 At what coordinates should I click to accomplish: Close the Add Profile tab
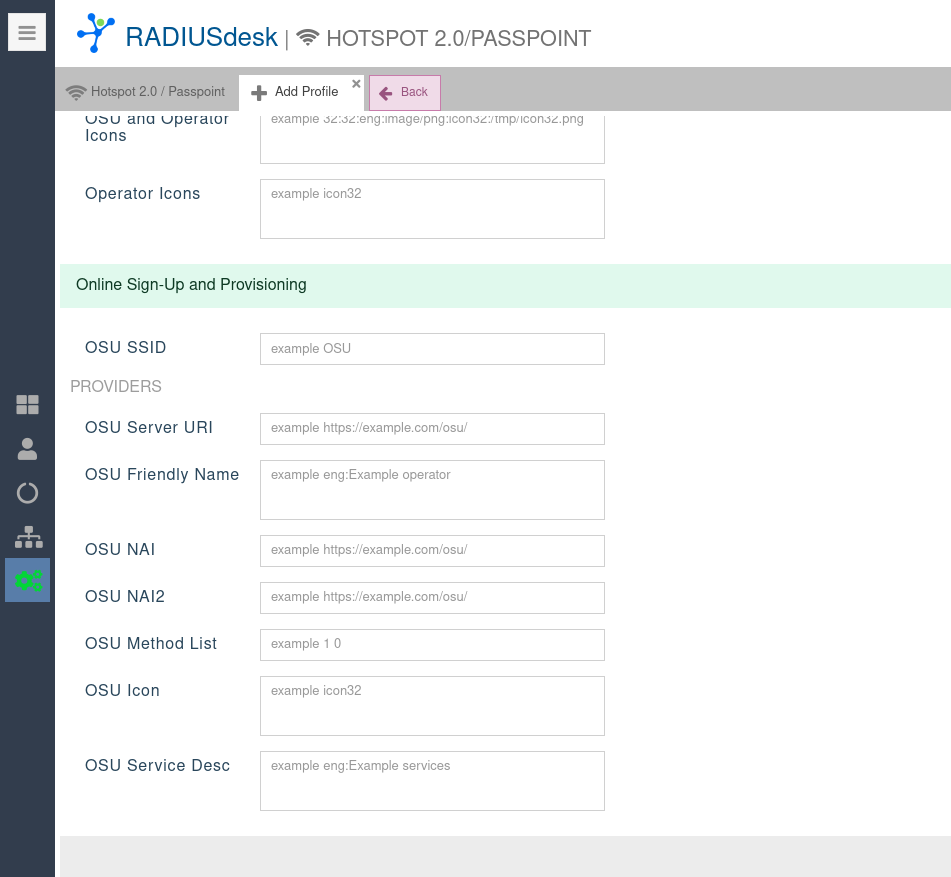pos(356,84)
